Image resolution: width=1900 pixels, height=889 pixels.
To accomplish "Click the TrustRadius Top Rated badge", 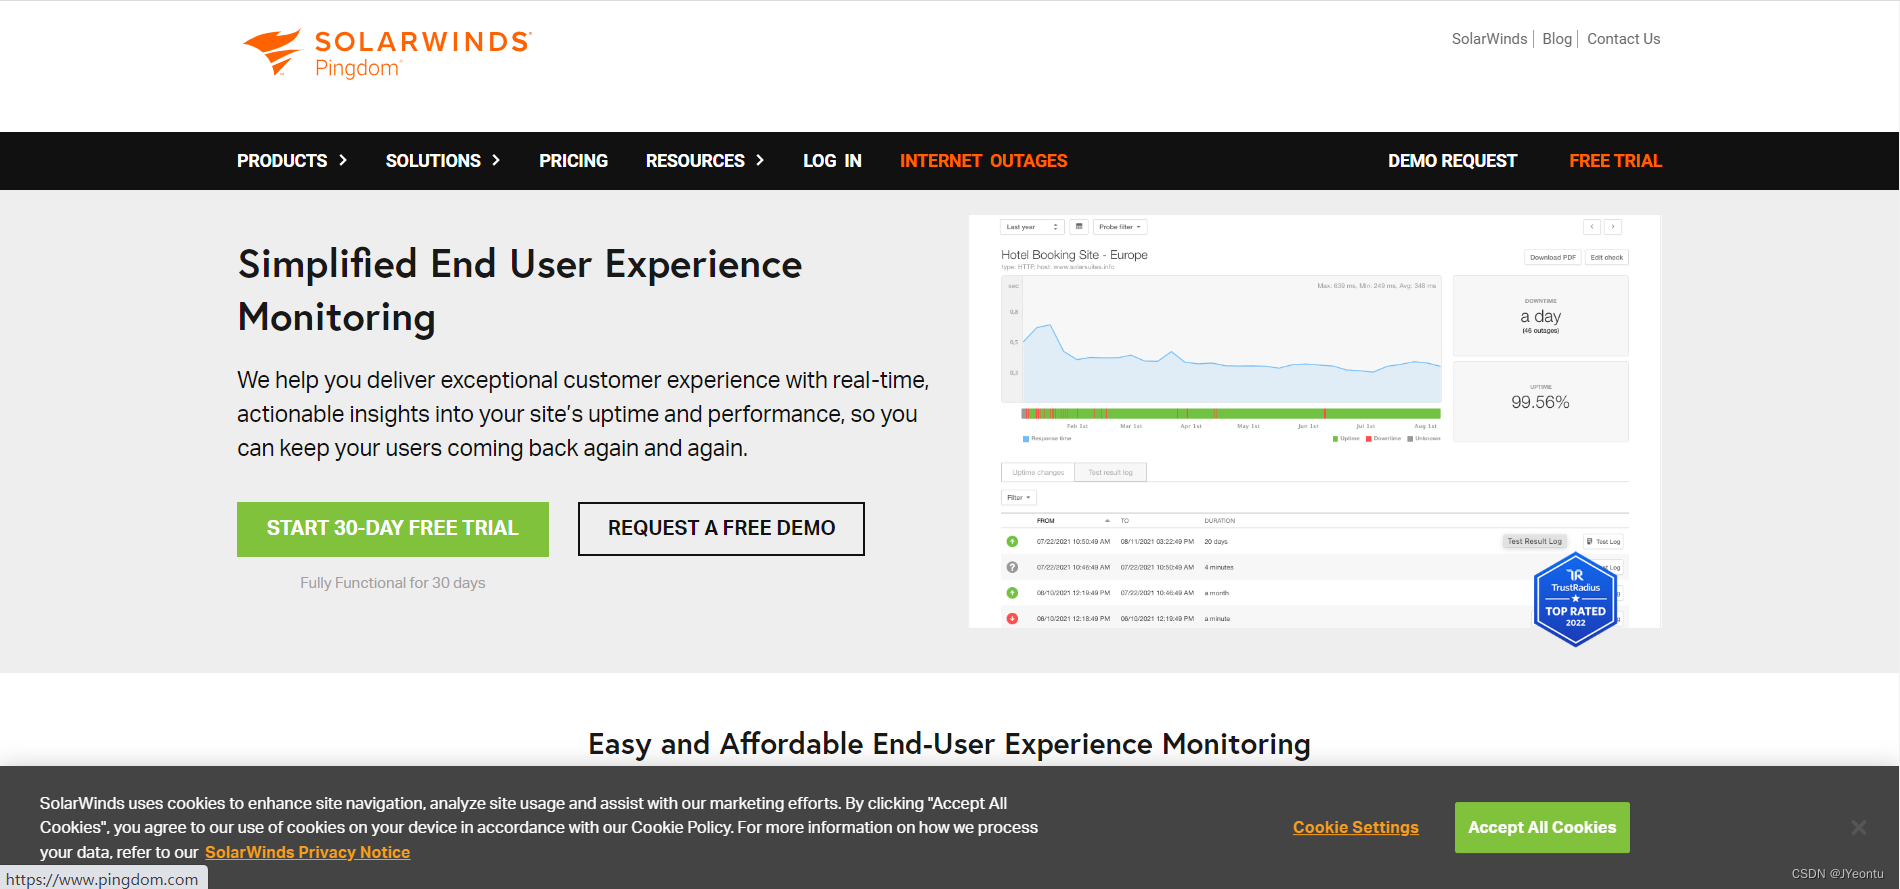I will 1575,600.
